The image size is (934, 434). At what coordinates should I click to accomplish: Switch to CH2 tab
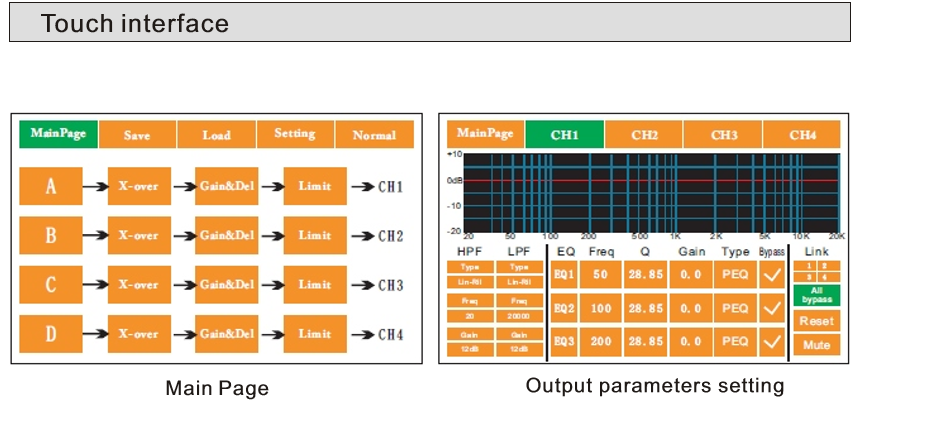click(x=644, y=135)
